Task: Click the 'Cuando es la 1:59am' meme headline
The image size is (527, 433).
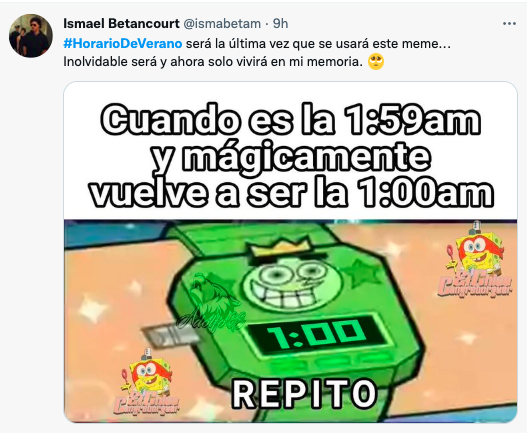Action: [291, 121]
